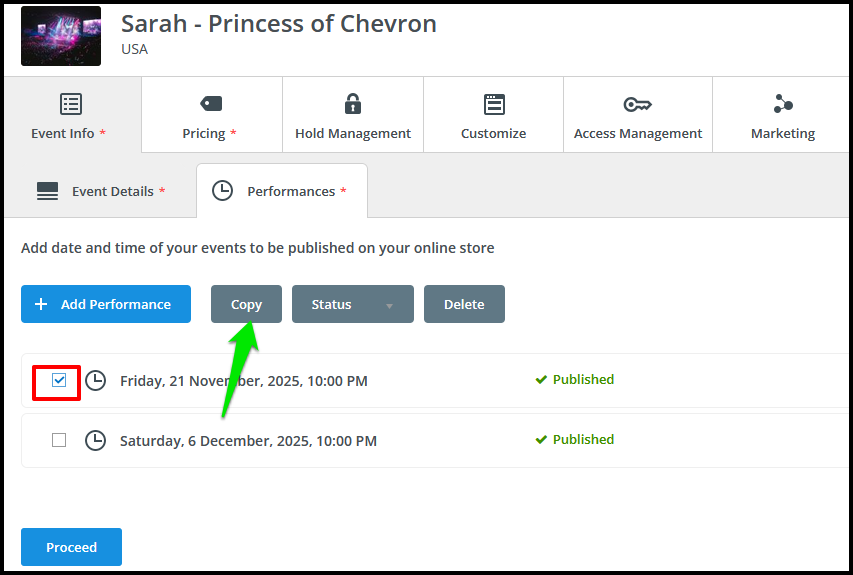Viewport: 853px width, 575px height.
Task: Click the Event Details monitor icon
Action: click(47, 191)
